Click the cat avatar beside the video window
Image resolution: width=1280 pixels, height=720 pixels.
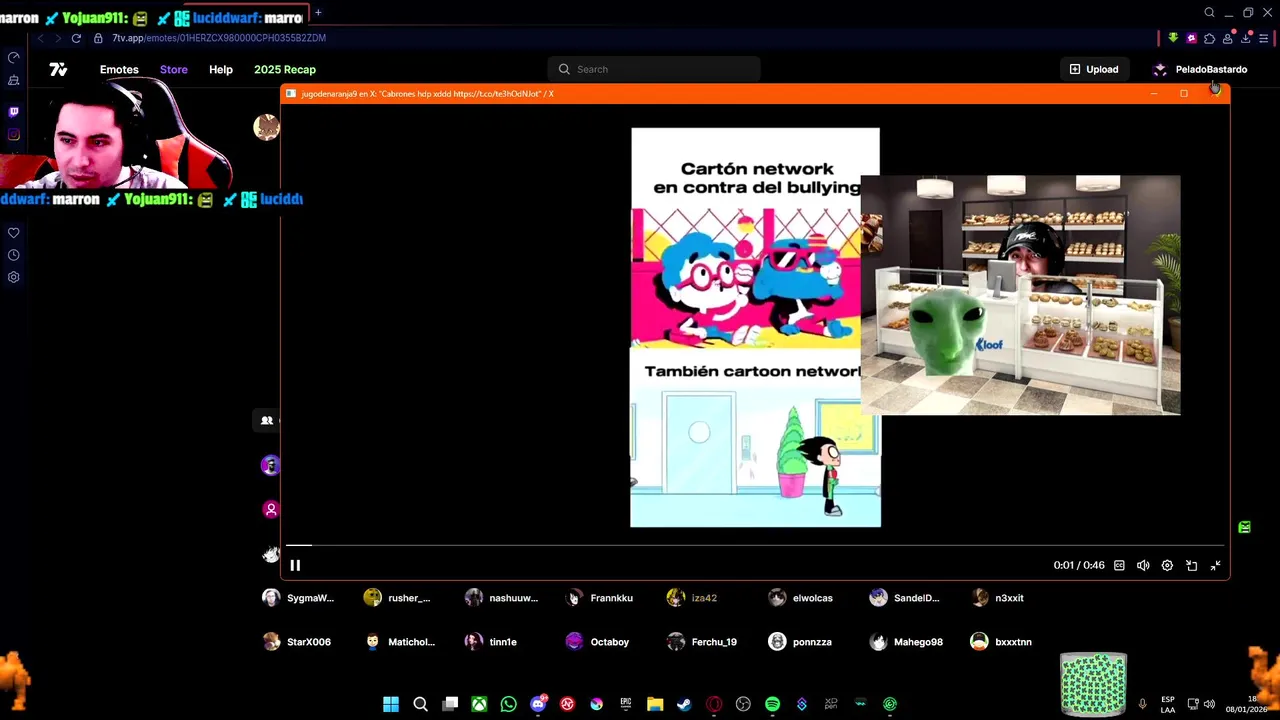[x=266, y=127]
